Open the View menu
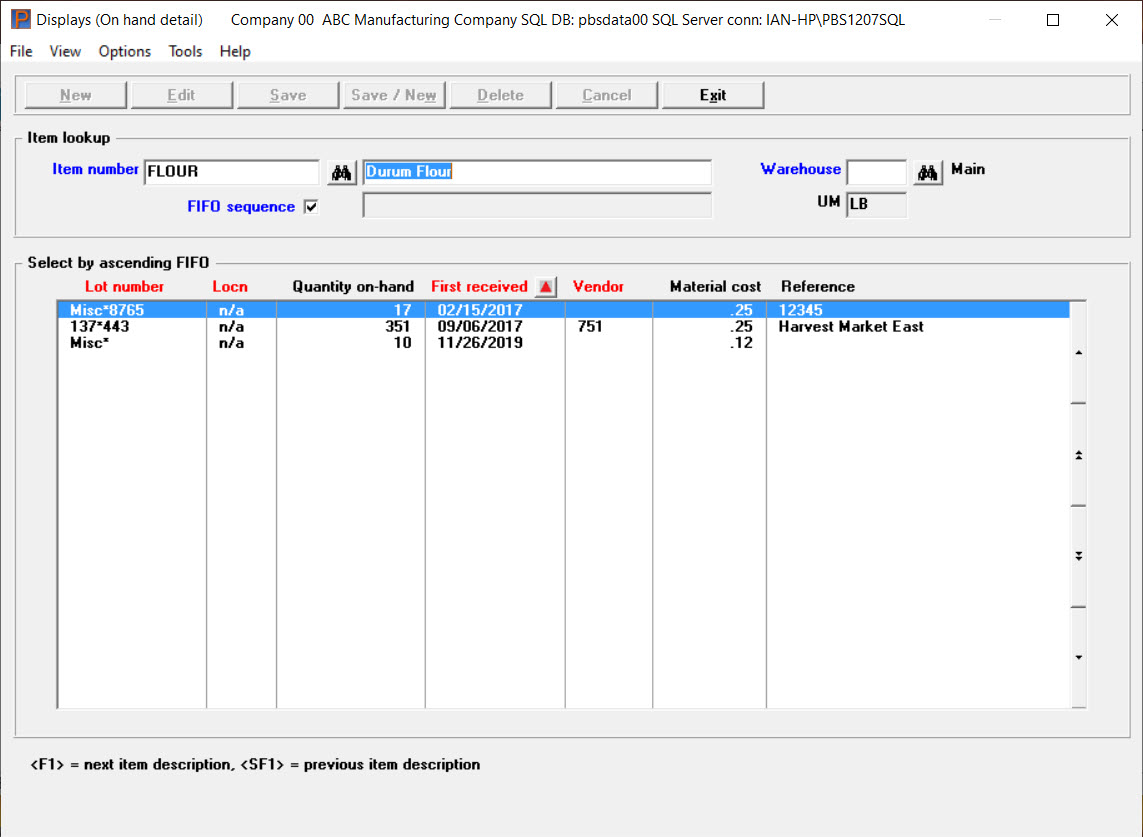 click(64, 51)
